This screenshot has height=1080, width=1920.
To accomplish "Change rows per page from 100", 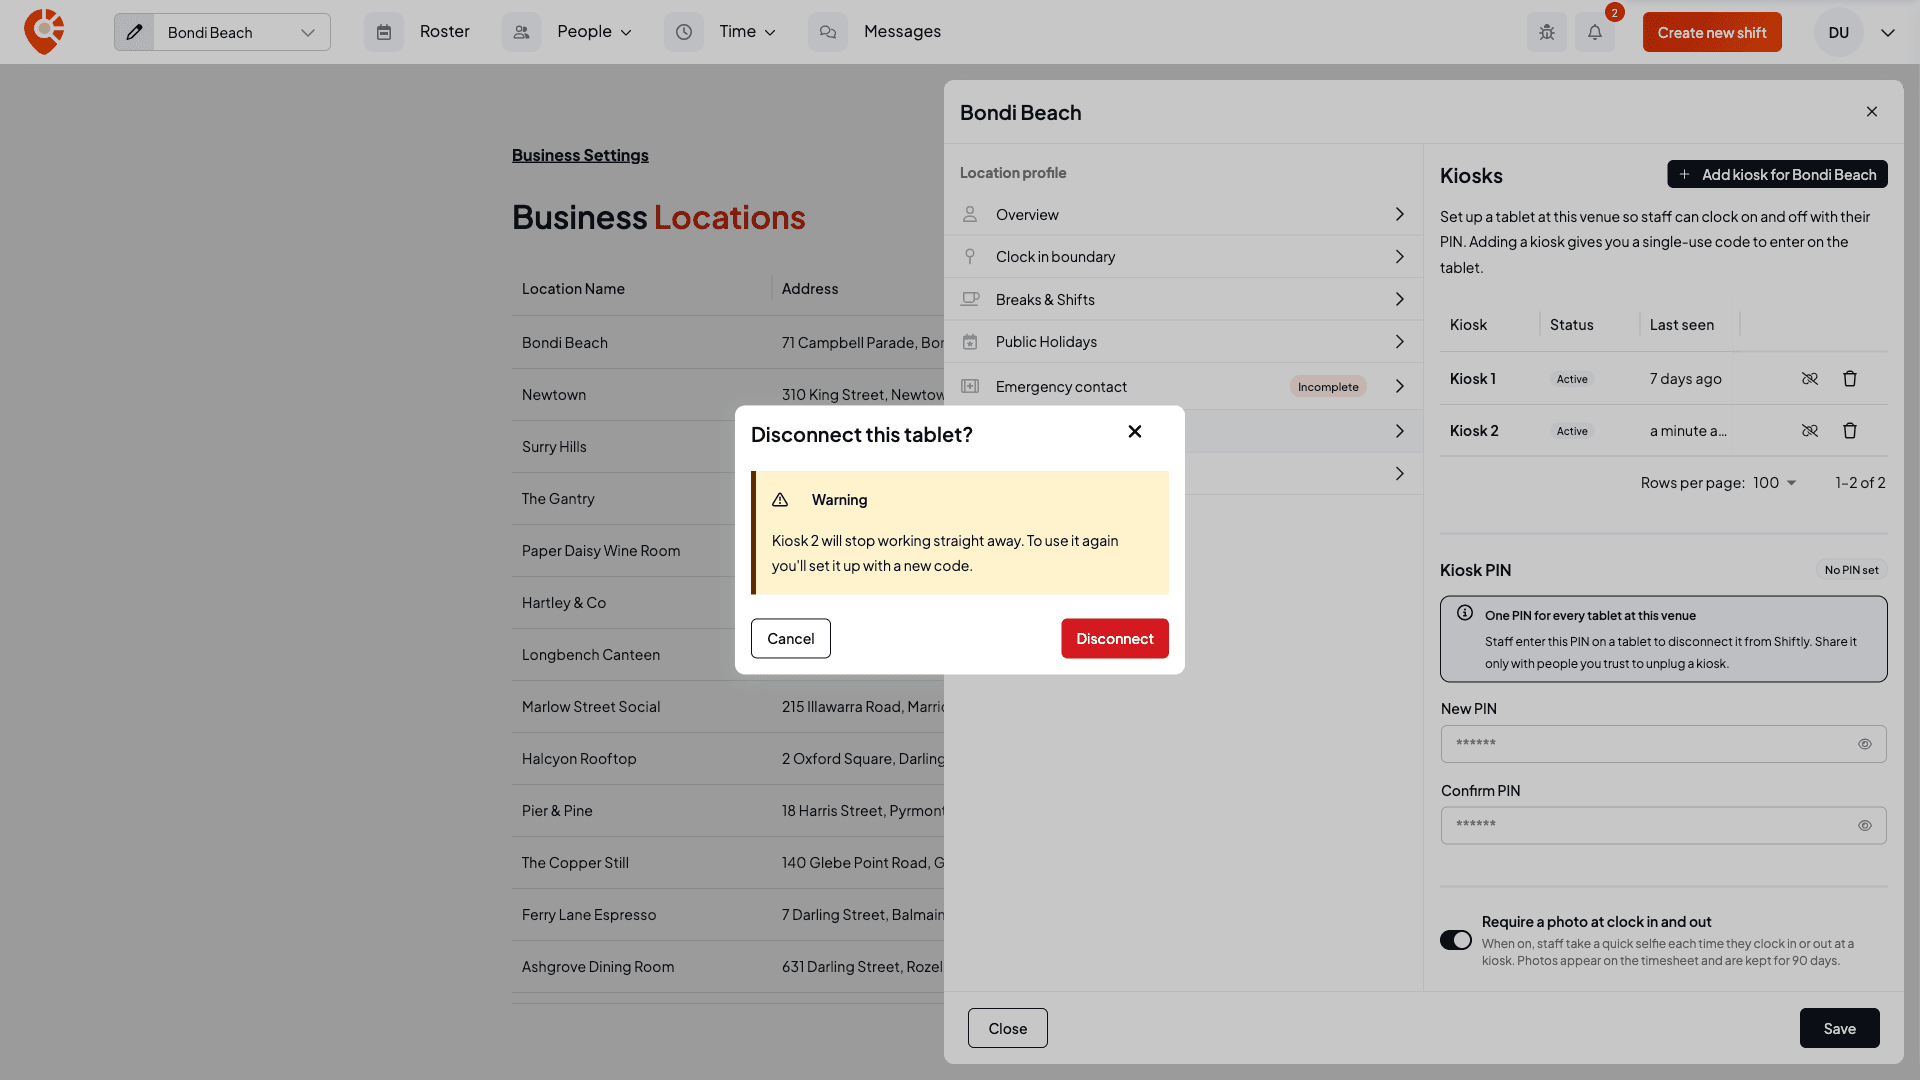I will coord(1775,483).
